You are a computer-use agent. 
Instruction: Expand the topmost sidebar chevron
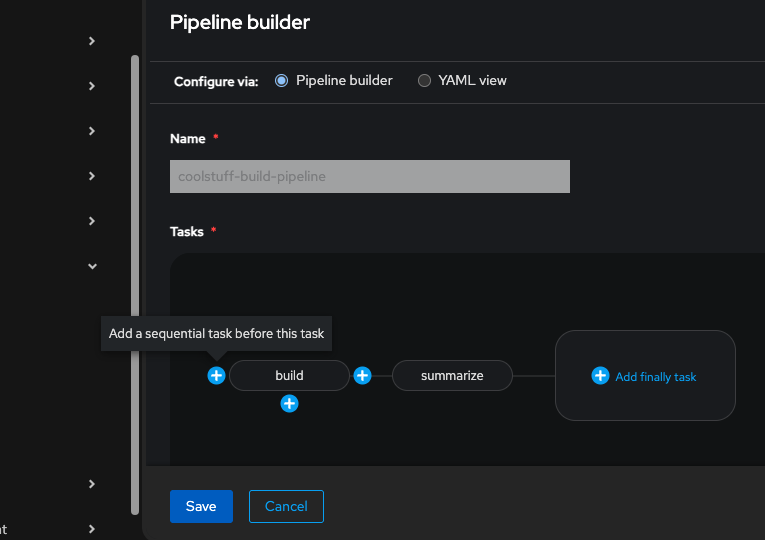pyautogui.click(x=92, y=41)
